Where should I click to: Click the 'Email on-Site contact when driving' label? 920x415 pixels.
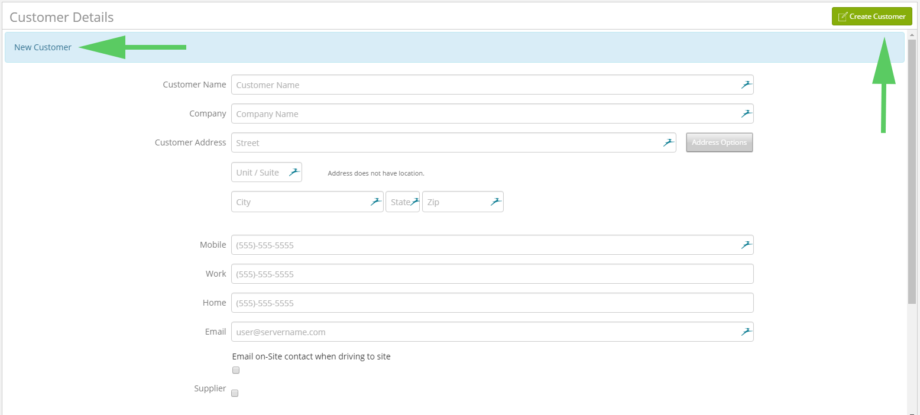point(311,356)
